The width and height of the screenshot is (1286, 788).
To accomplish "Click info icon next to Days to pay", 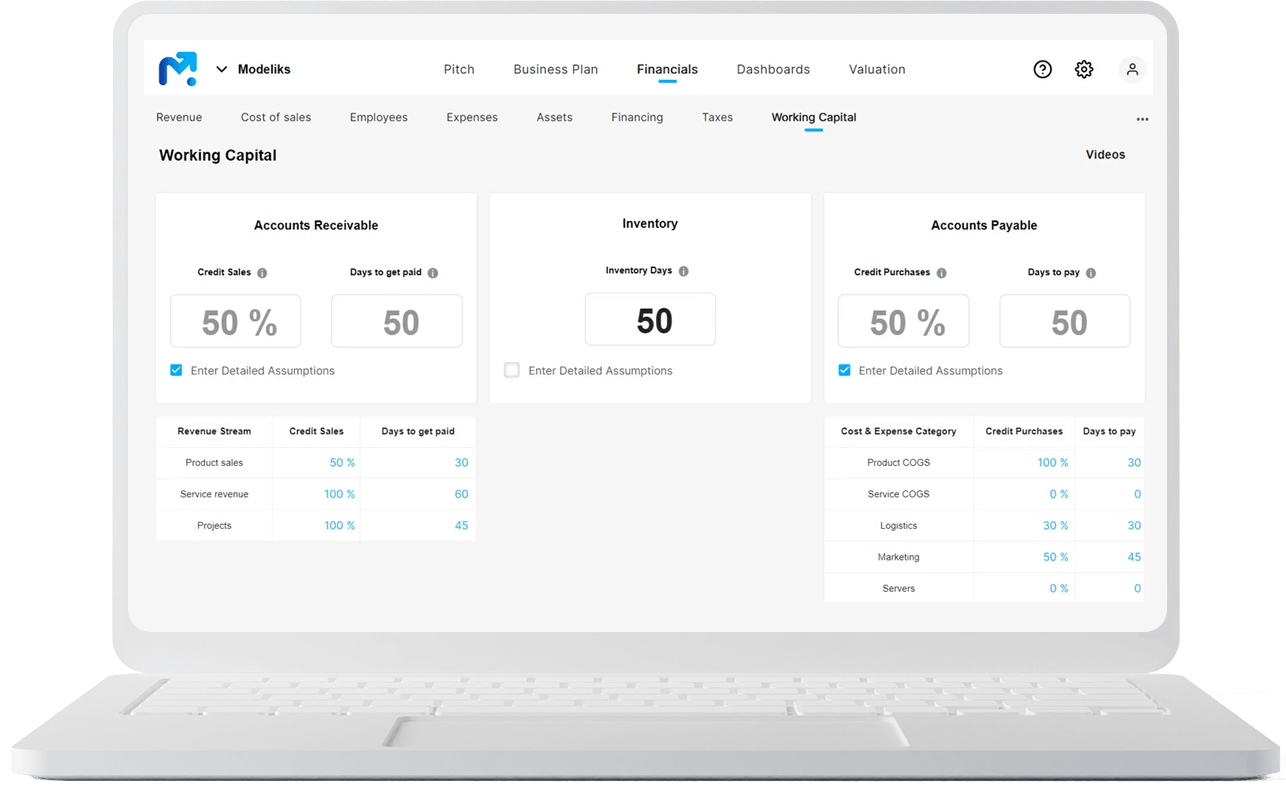I will coord(1091,273).
